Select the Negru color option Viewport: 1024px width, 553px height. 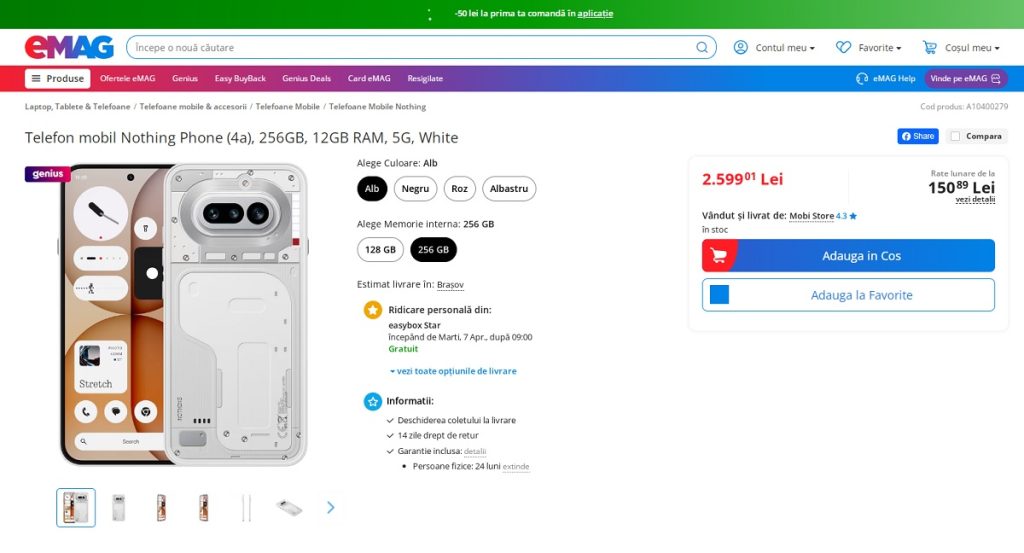pyautogui.click(x=415, y=188)
